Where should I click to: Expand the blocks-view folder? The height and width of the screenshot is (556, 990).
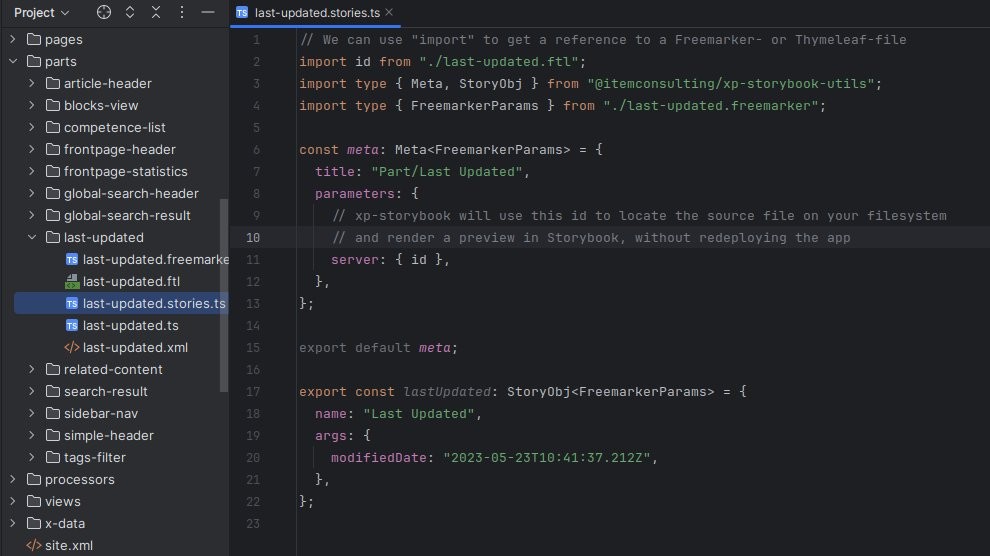click(32, 105)
